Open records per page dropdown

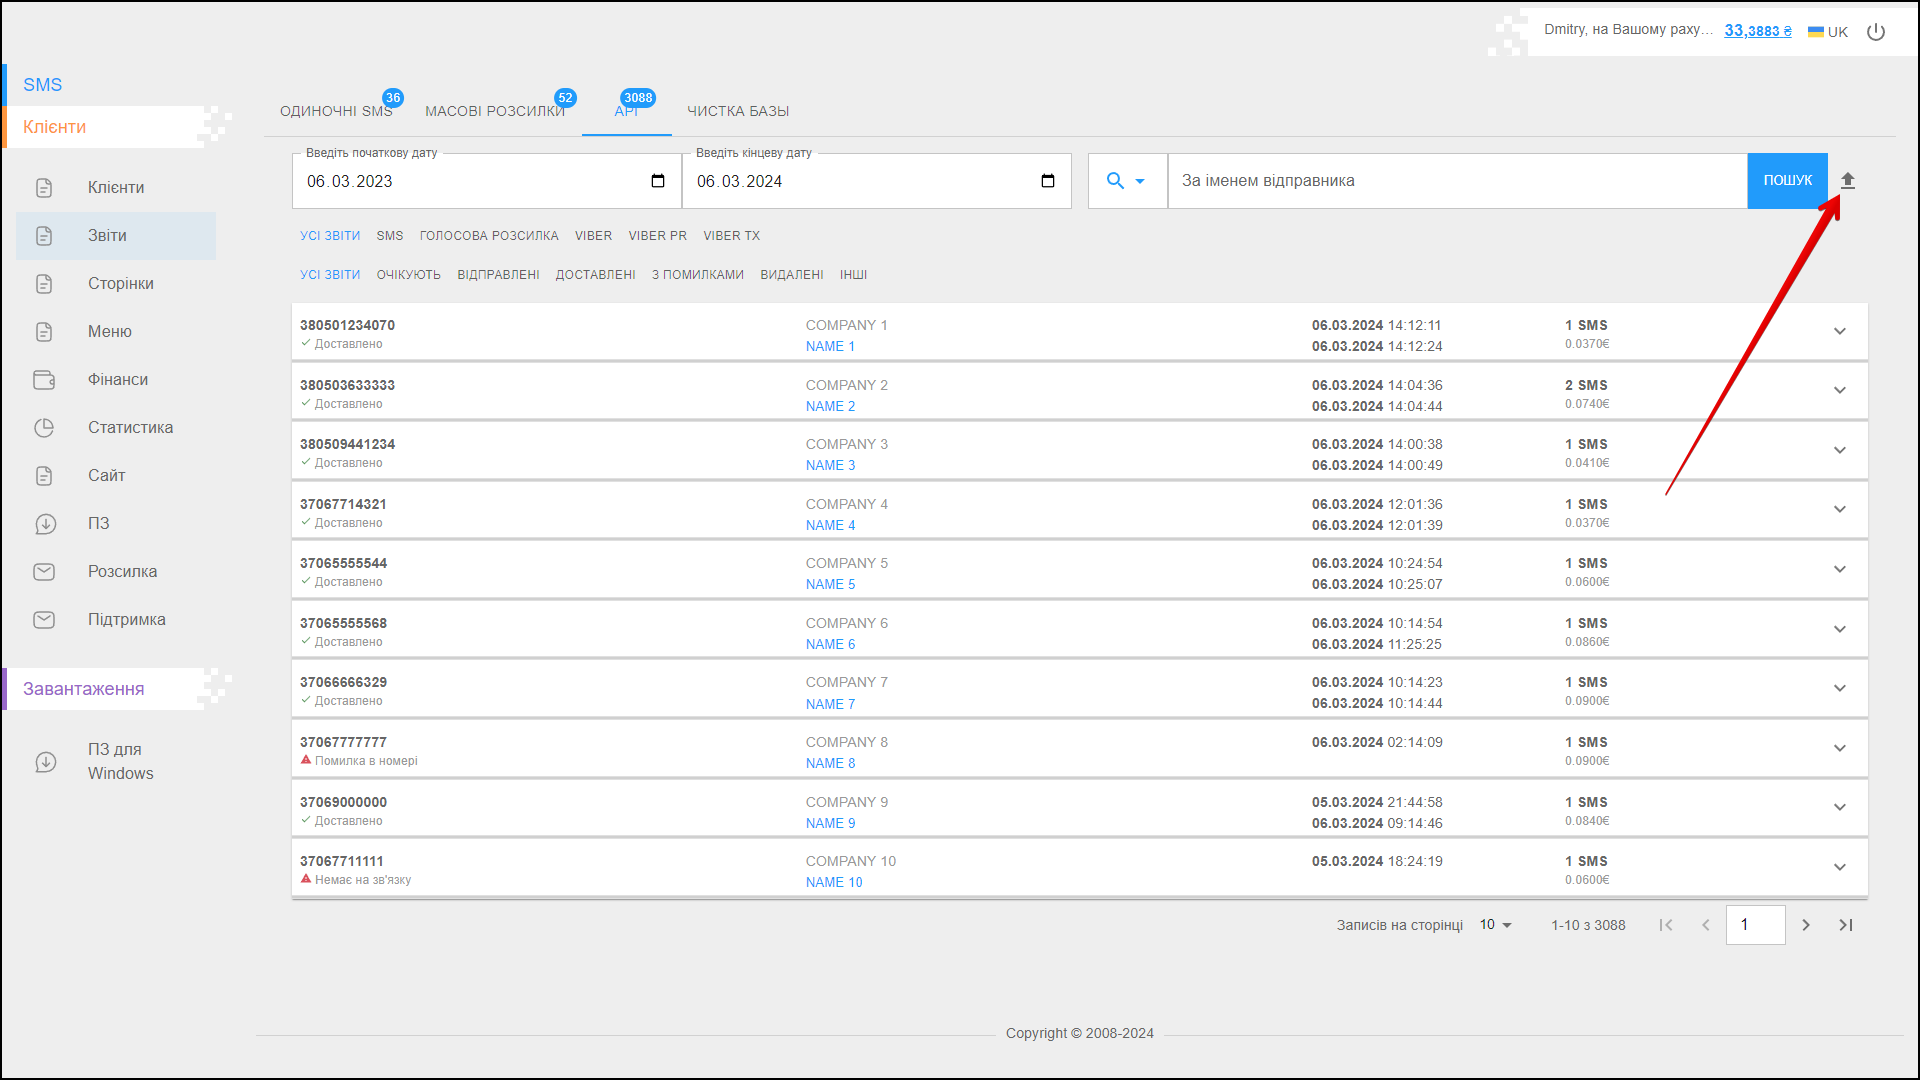point(1495,925)
